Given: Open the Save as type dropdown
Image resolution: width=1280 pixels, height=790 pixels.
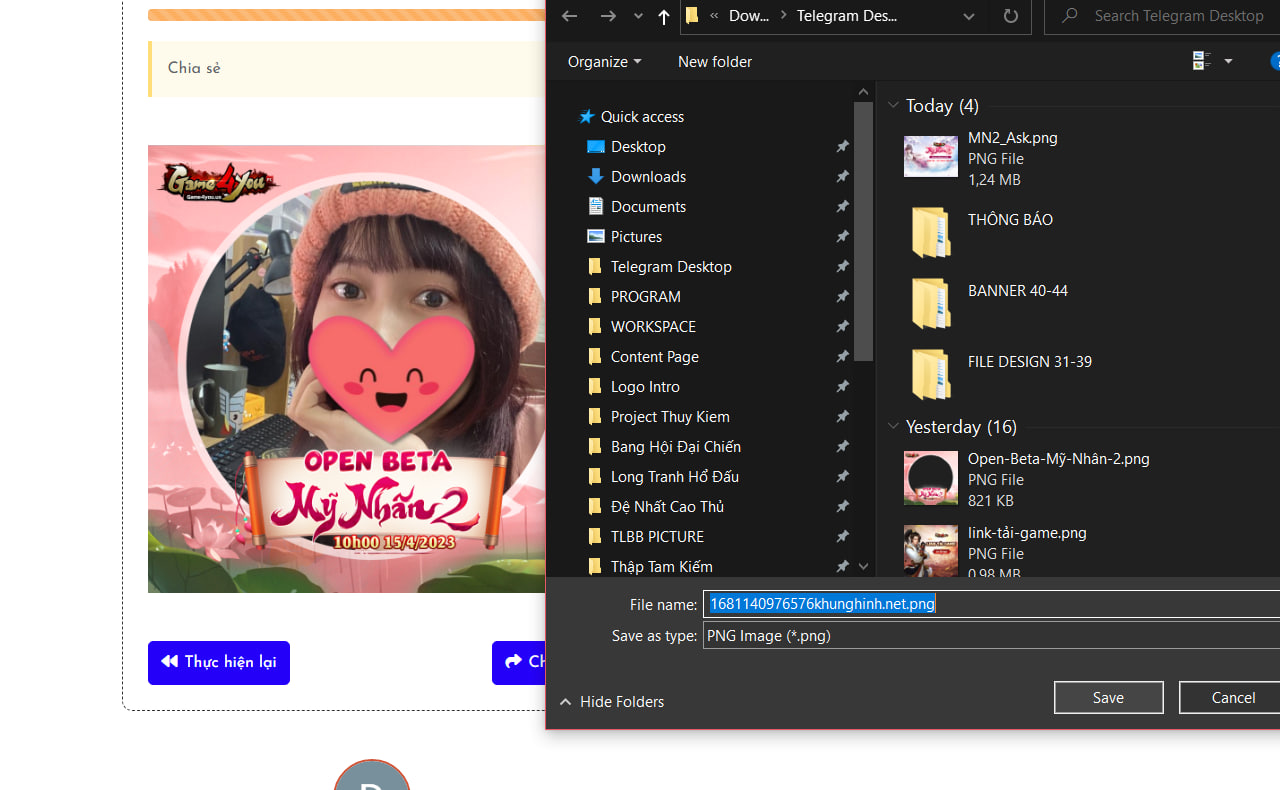Looking at the screenshot, I should tap(991, 636).
